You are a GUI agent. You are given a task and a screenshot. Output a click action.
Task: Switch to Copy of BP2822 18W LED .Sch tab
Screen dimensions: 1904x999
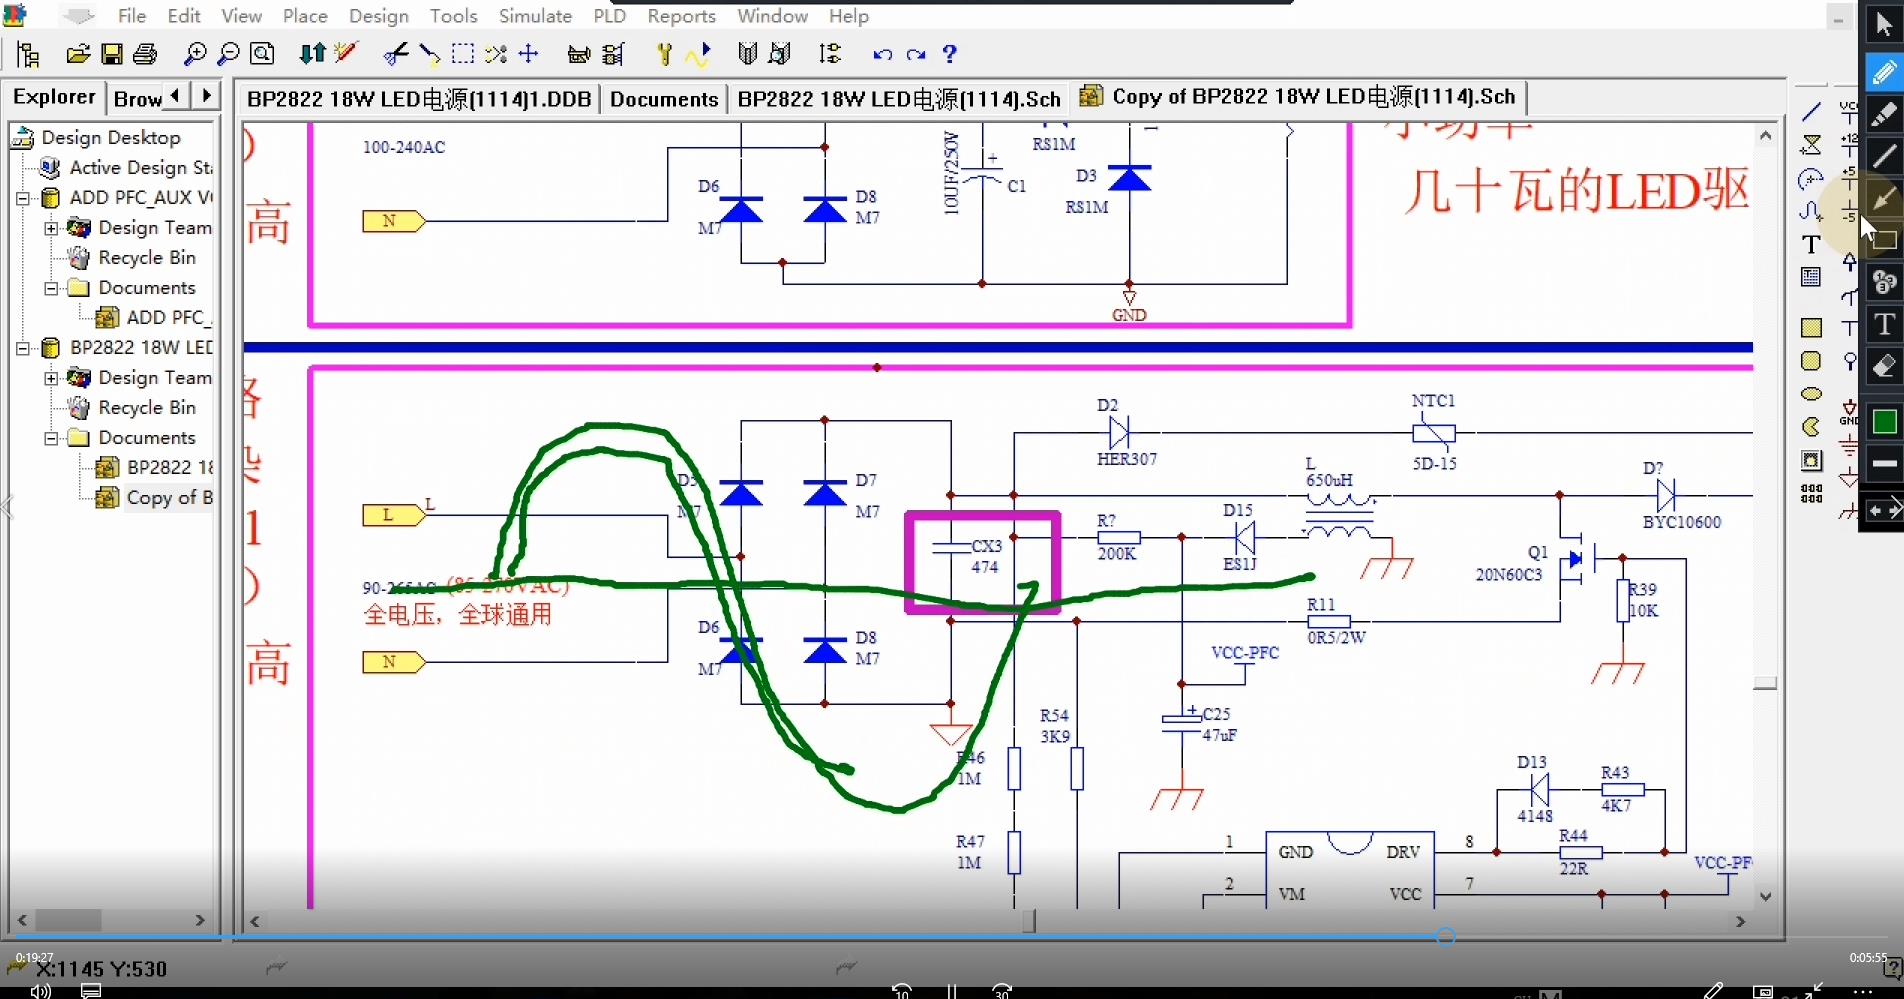click(x=1300, y=97)
